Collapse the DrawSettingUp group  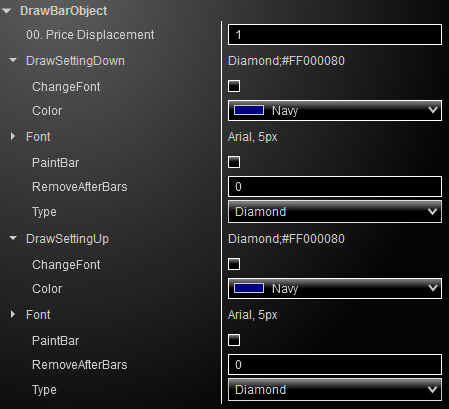tap(13, 239)
